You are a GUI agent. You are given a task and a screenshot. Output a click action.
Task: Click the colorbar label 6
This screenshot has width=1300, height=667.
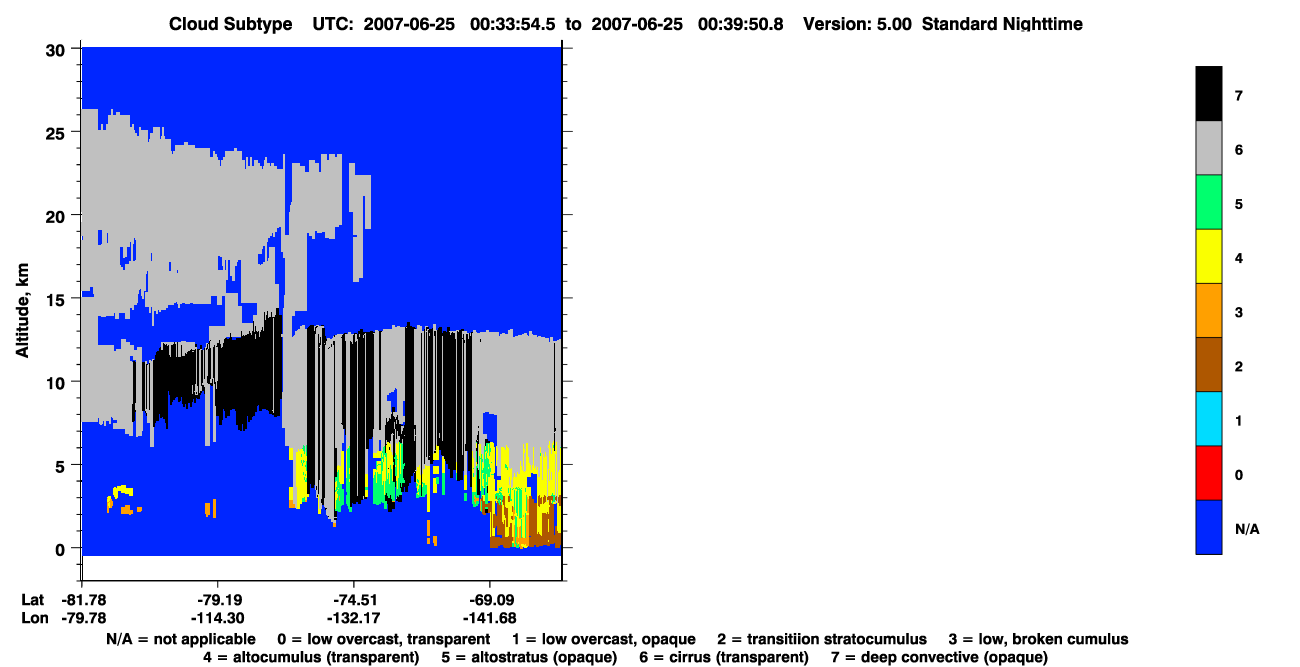pos(1238,150)
